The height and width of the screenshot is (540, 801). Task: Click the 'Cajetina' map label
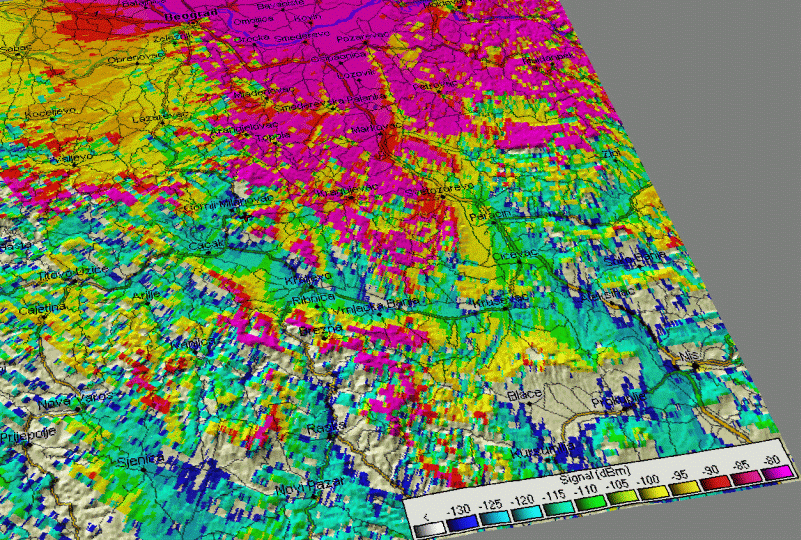(42, 308)
